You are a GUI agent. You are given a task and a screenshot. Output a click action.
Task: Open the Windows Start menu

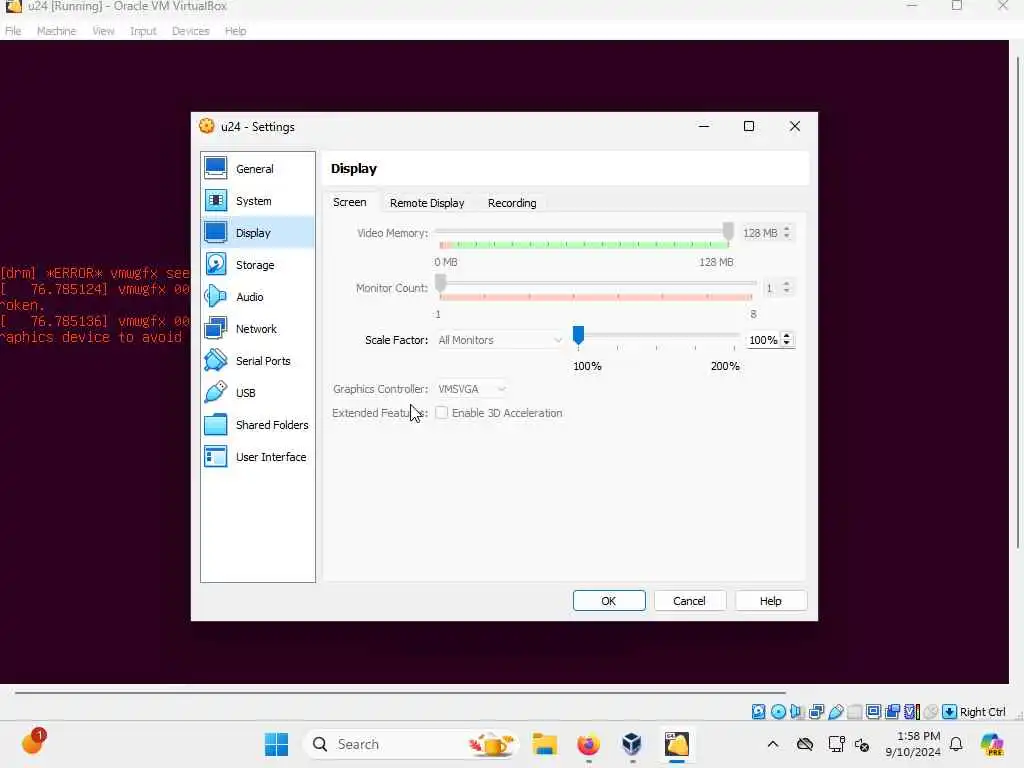click(x=276, y=744)
